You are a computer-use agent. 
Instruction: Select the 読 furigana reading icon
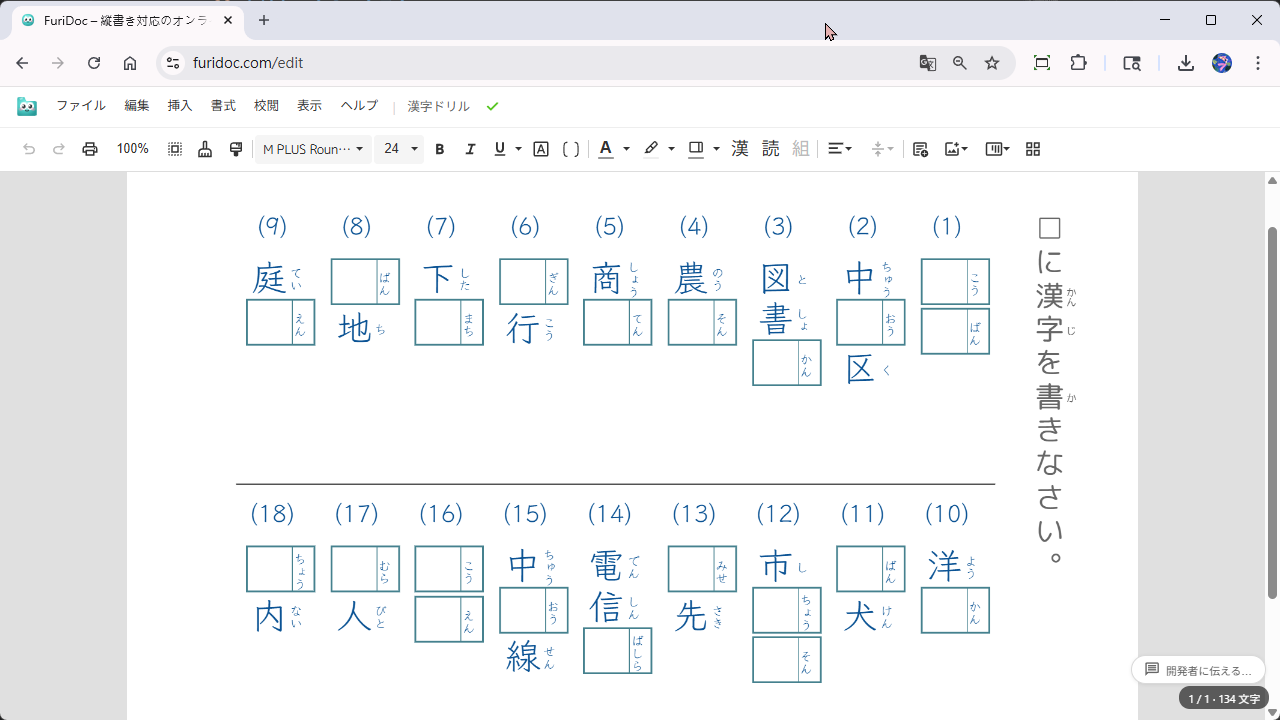pyautogui.click(x=770, y=148)
